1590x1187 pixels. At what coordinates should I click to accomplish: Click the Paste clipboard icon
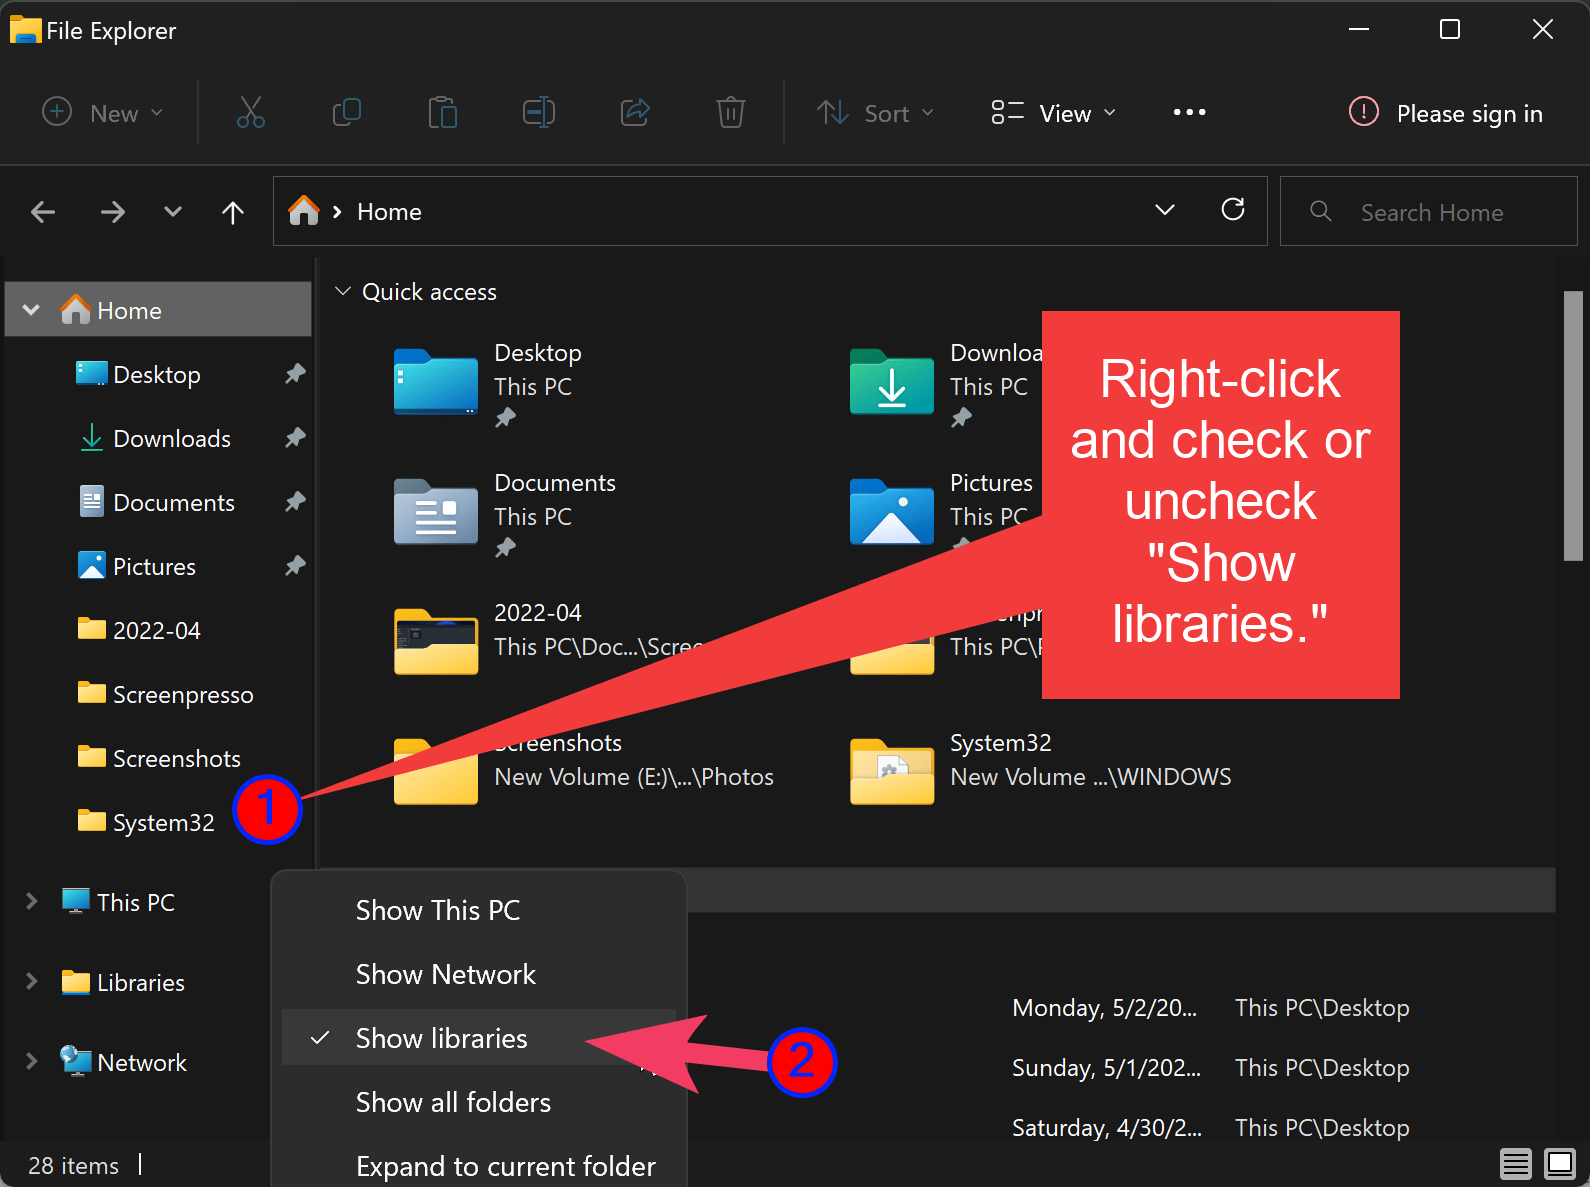pos(442,112)
